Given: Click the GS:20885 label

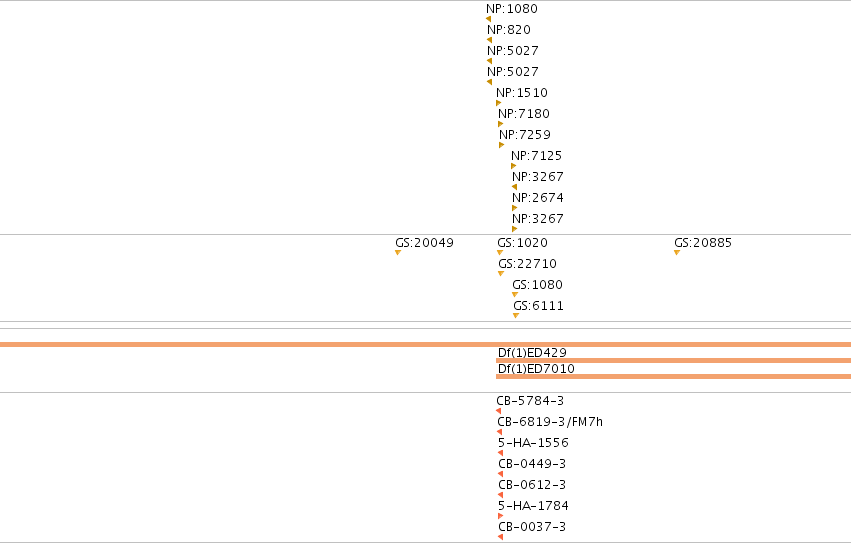Looking at the screenshot, I should [703, 243].
